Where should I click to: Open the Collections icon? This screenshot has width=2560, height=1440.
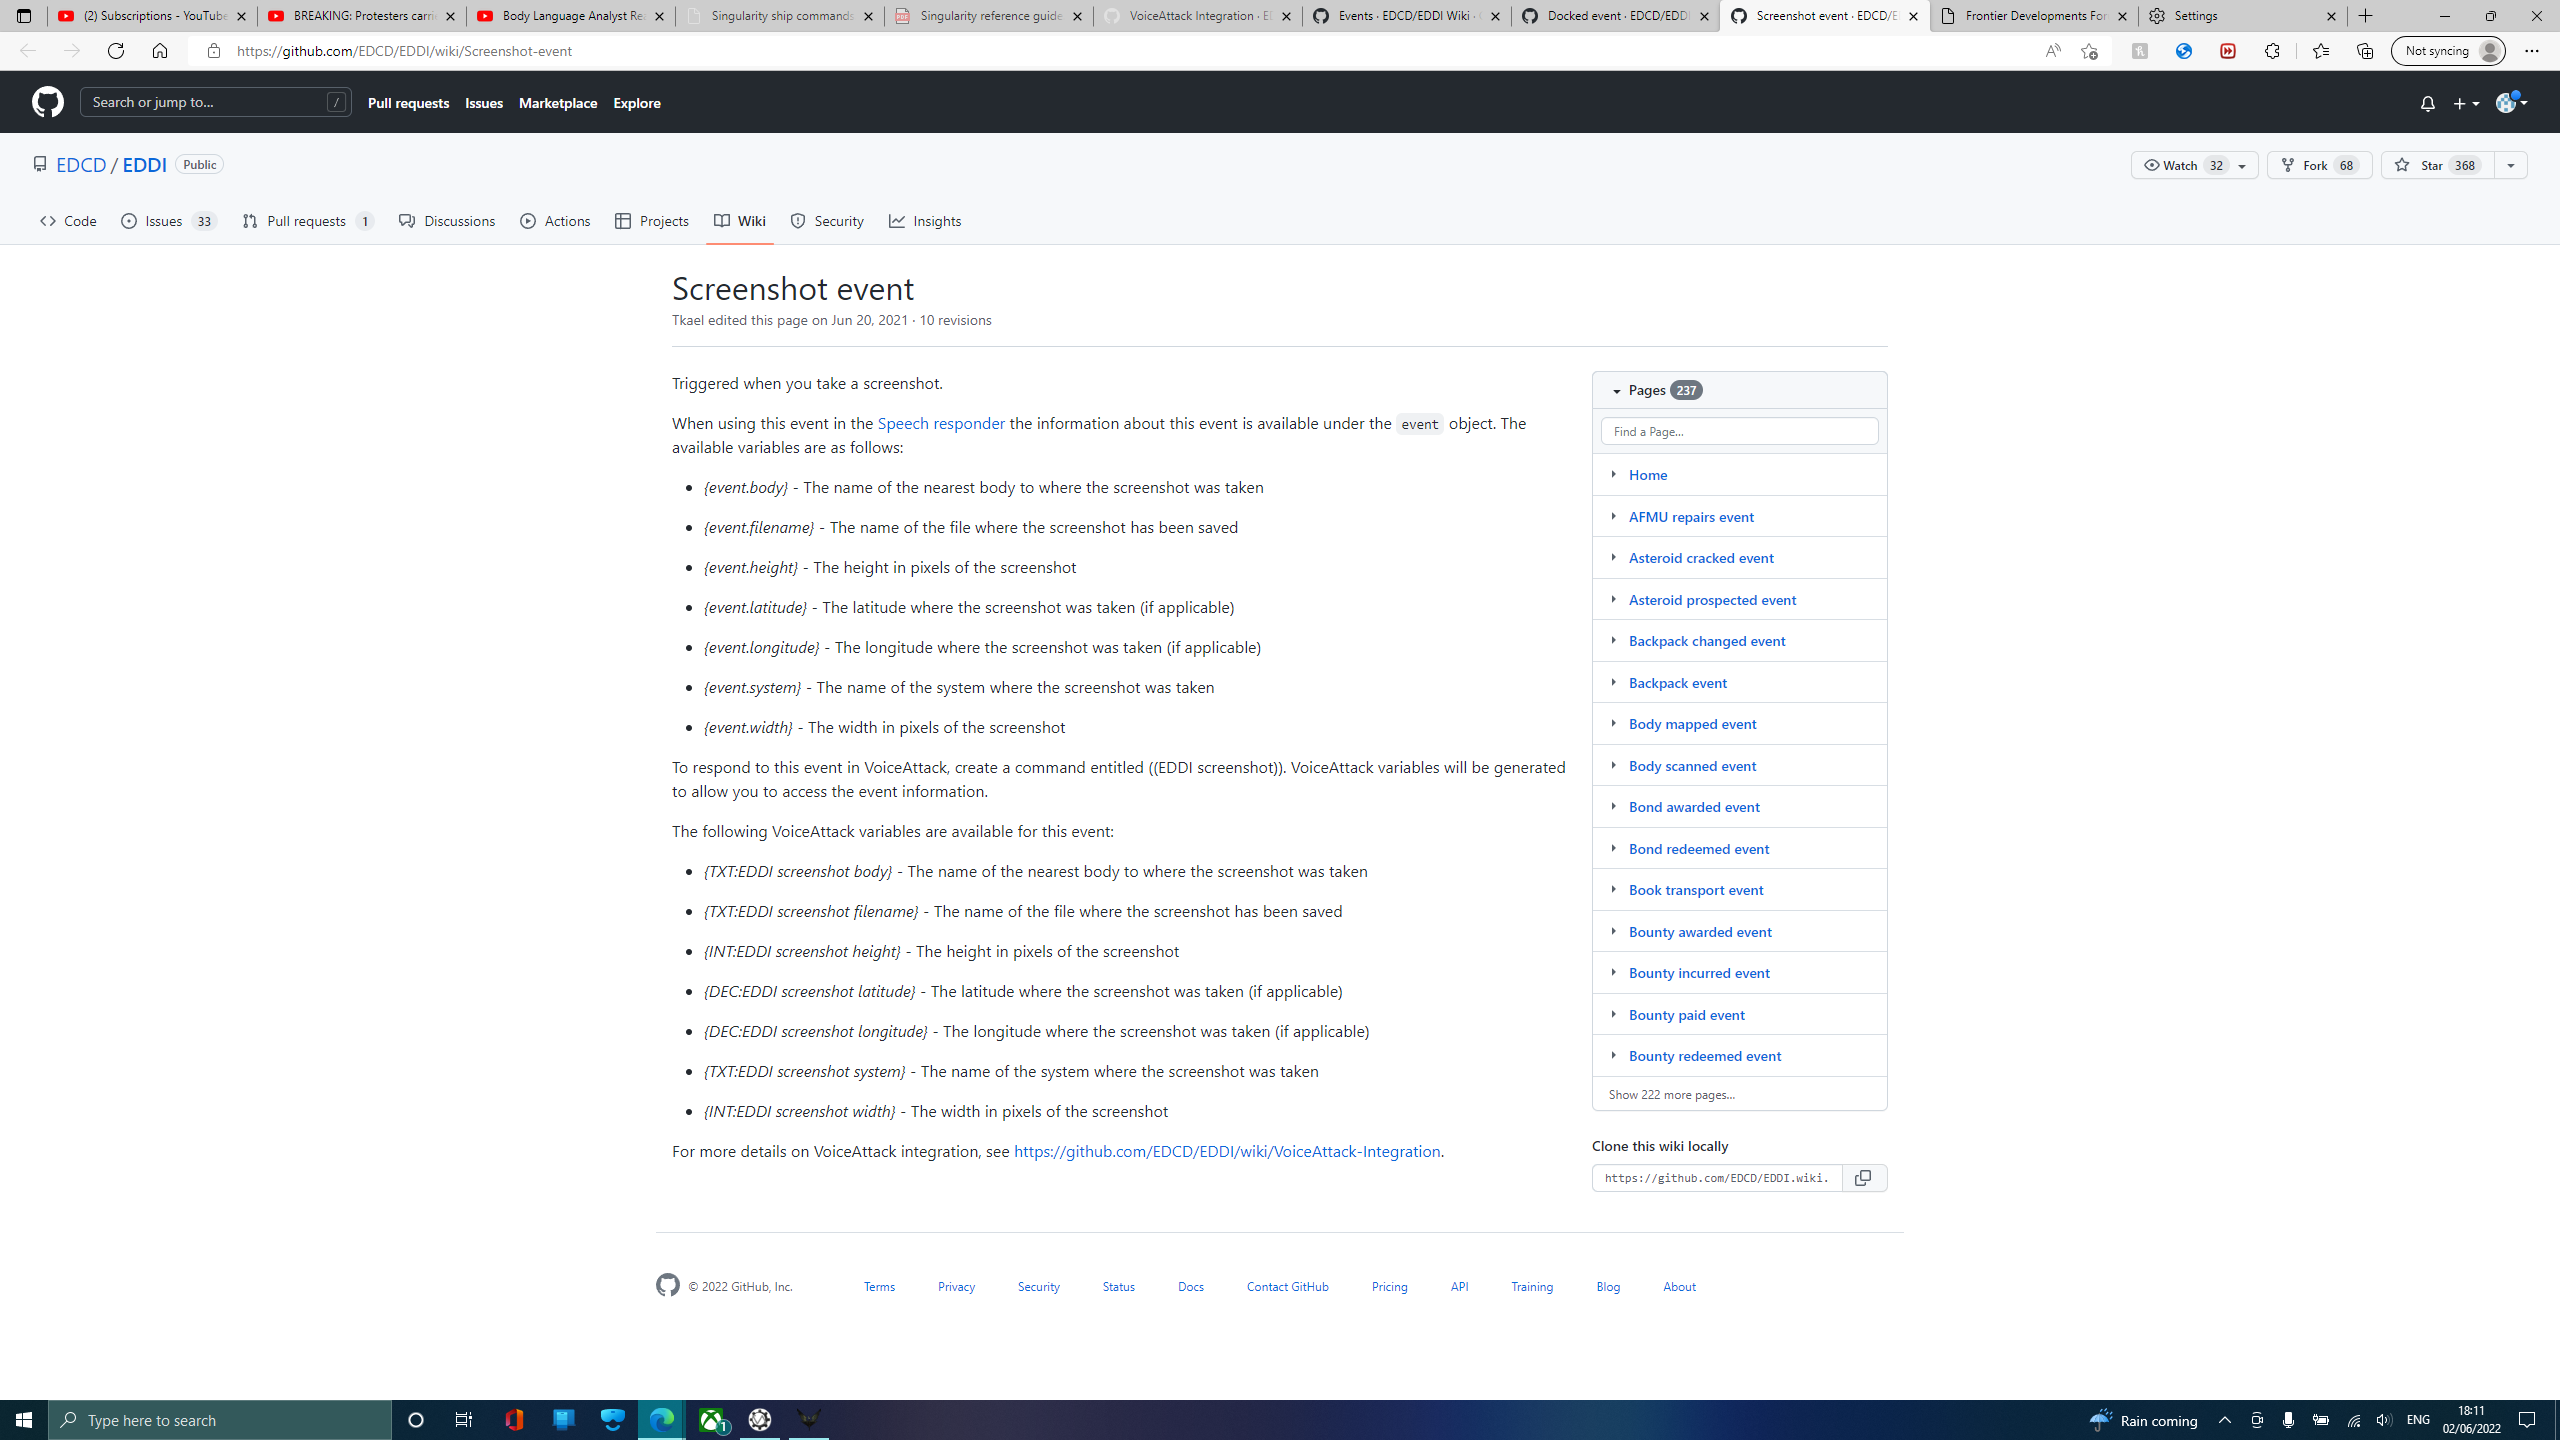pos(2364,51)
